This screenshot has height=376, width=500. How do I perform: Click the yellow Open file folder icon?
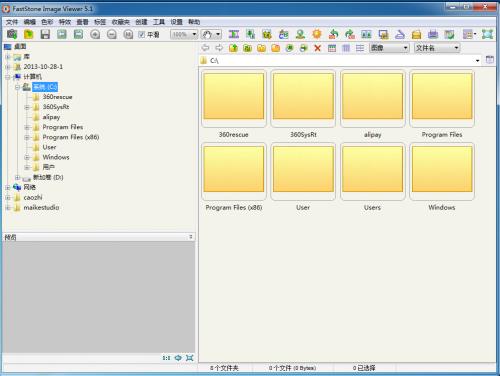coord(29,34)
